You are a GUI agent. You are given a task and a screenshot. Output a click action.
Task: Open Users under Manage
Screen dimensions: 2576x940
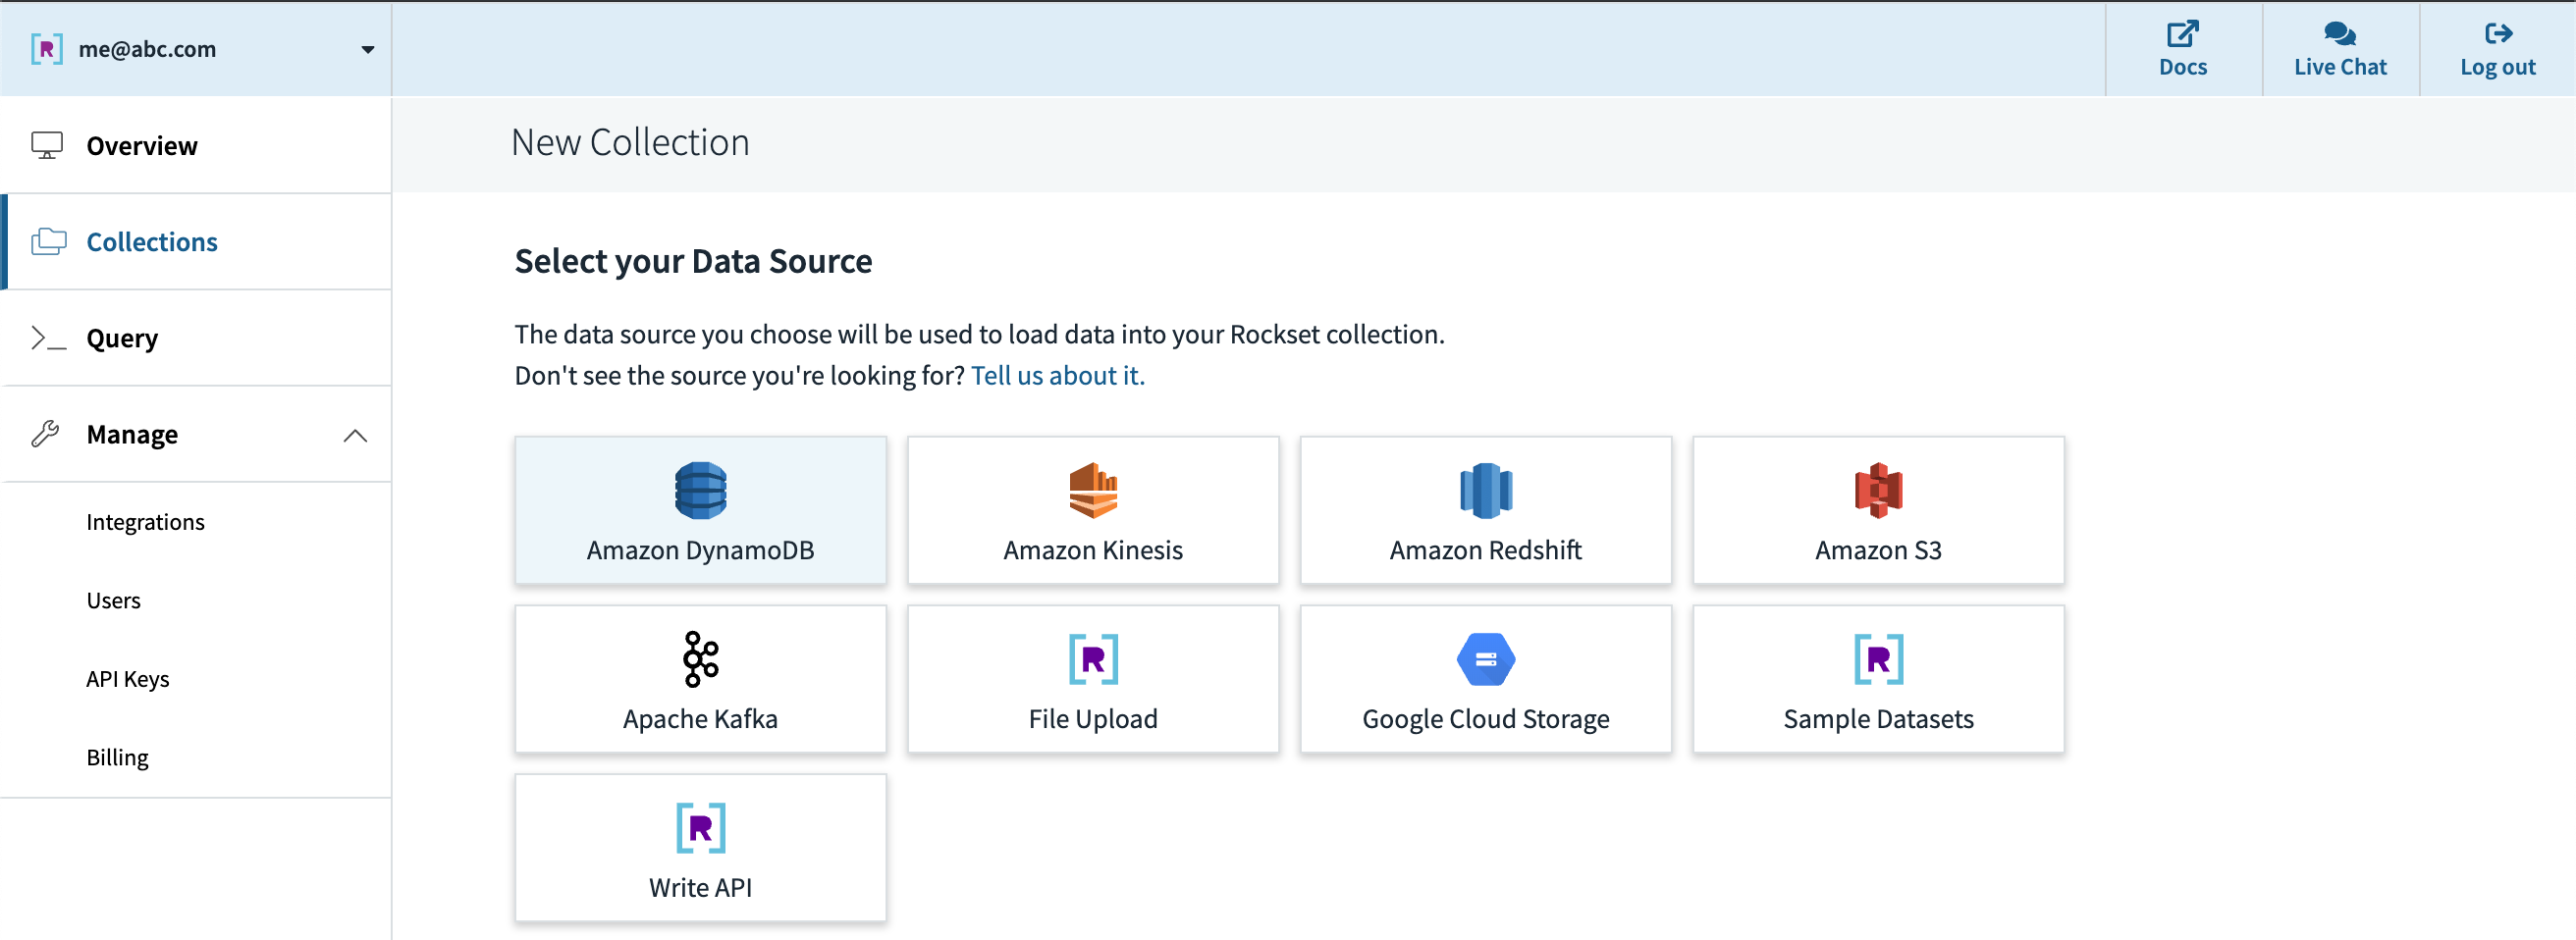[113, 601]
